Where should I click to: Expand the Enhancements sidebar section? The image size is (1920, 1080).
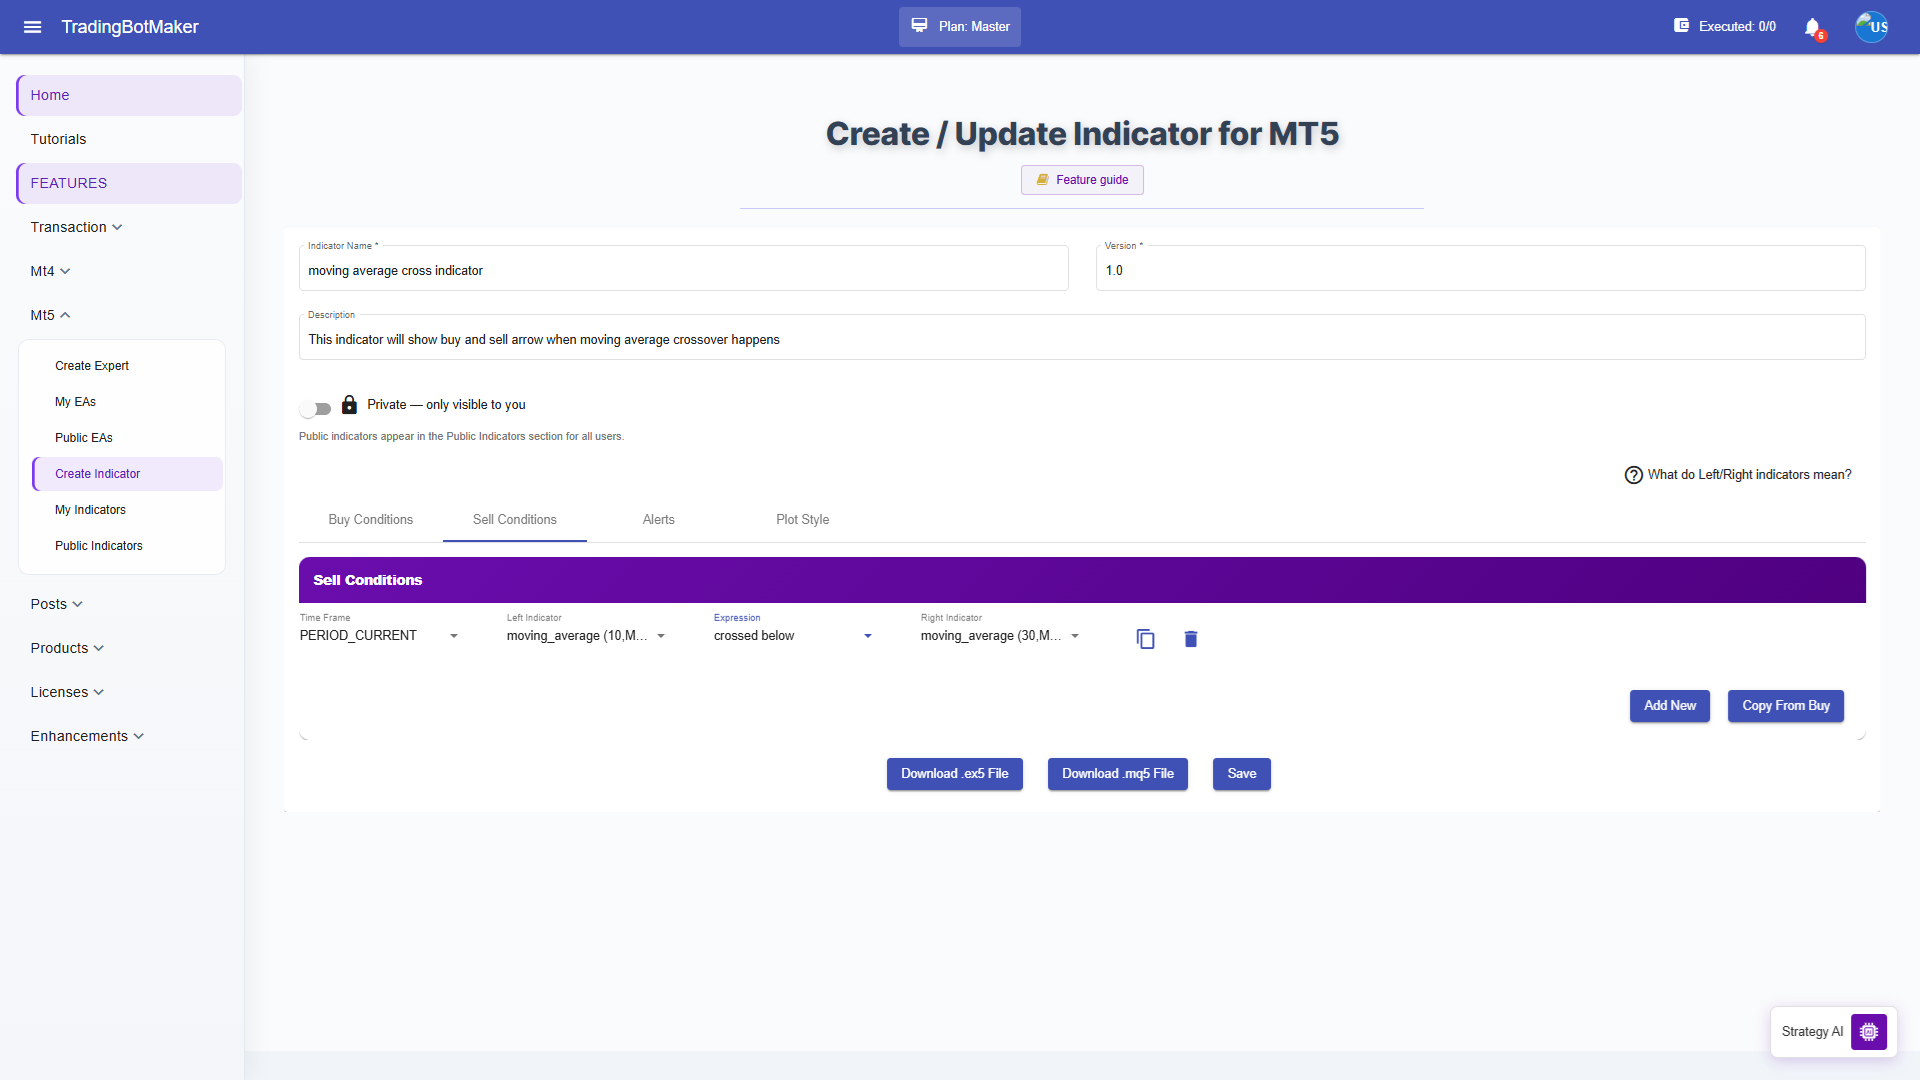[x=87, y=736]
